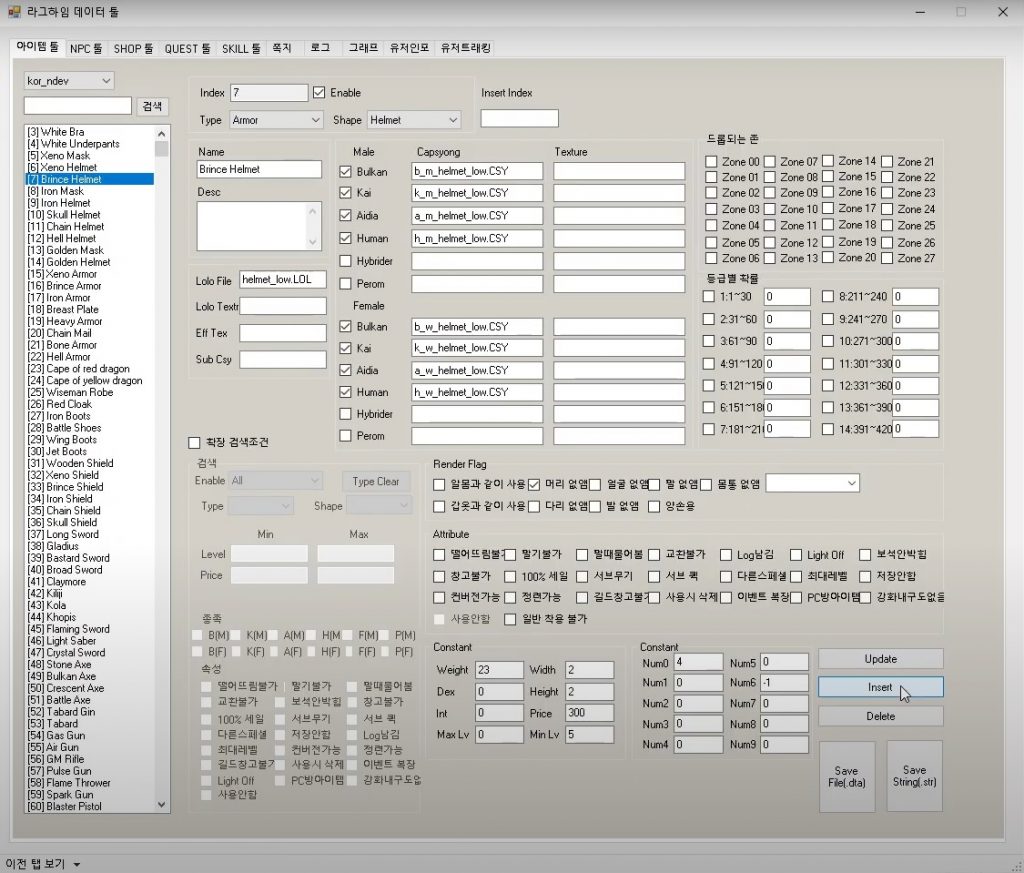Viewport: 1024px width, 873px height.
Task: Click the Lolo File field helmet_low.LOL
Action: point(283,280)
